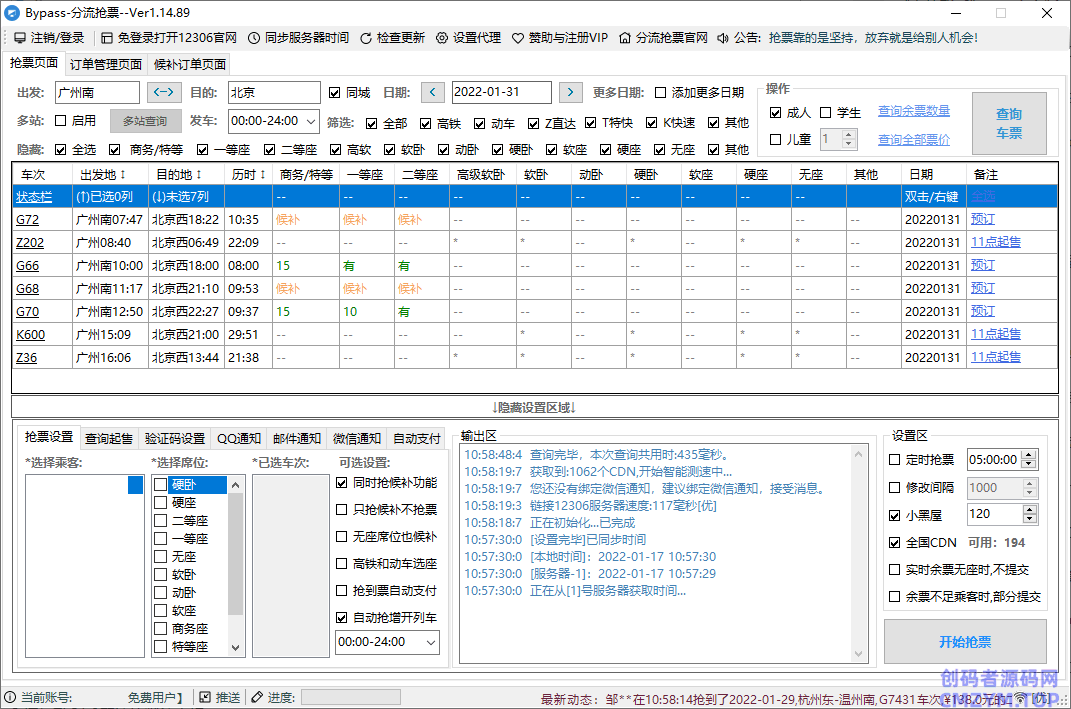Go to previous date arrow
This screenshot has height=709, width=1071.
click(x=432, y=92)
